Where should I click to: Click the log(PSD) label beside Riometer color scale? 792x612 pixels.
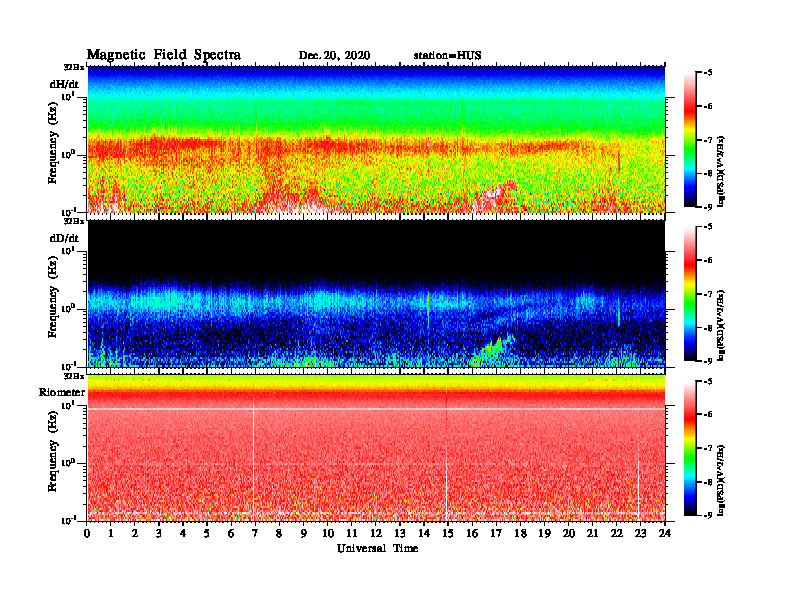[x=721, y=480]
